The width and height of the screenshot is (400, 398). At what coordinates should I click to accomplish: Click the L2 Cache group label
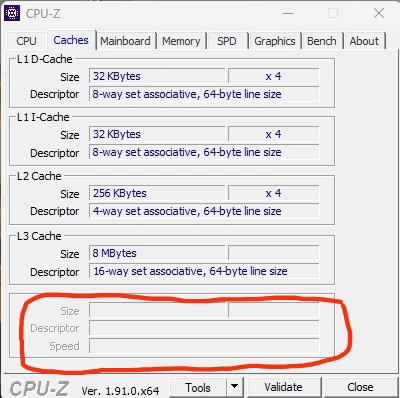[39, 176]
